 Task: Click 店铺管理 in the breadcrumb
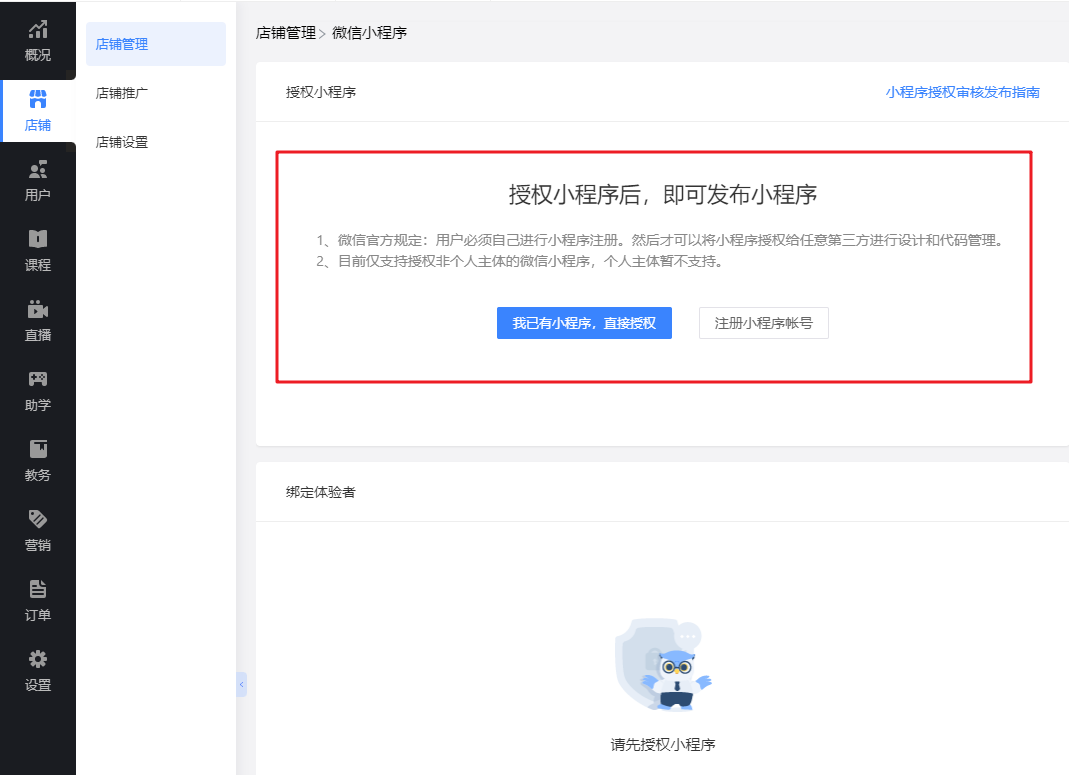click(x=286, y=33)
